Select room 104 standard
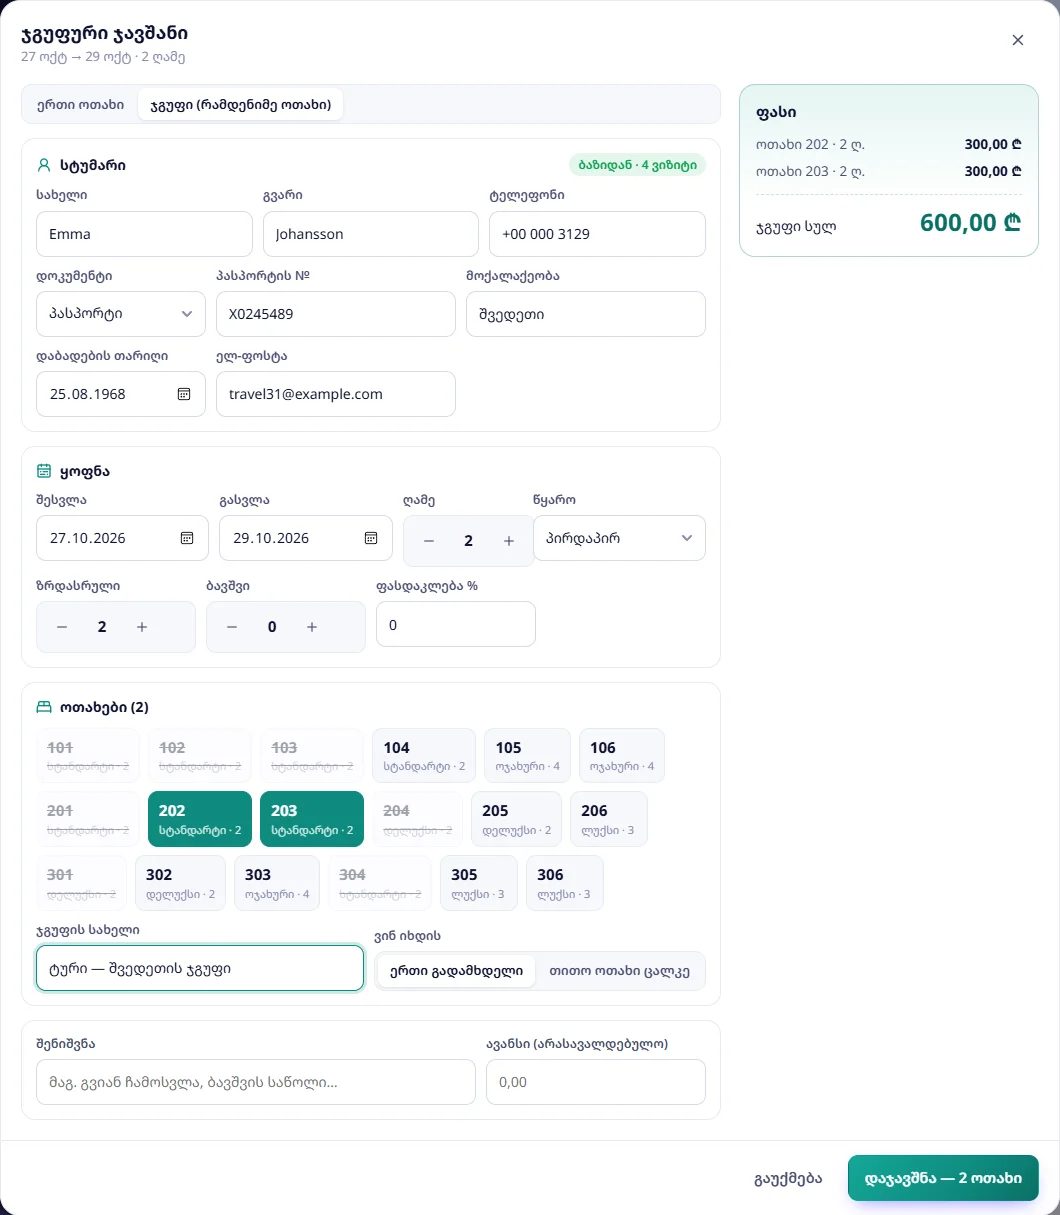 (424, 755)
